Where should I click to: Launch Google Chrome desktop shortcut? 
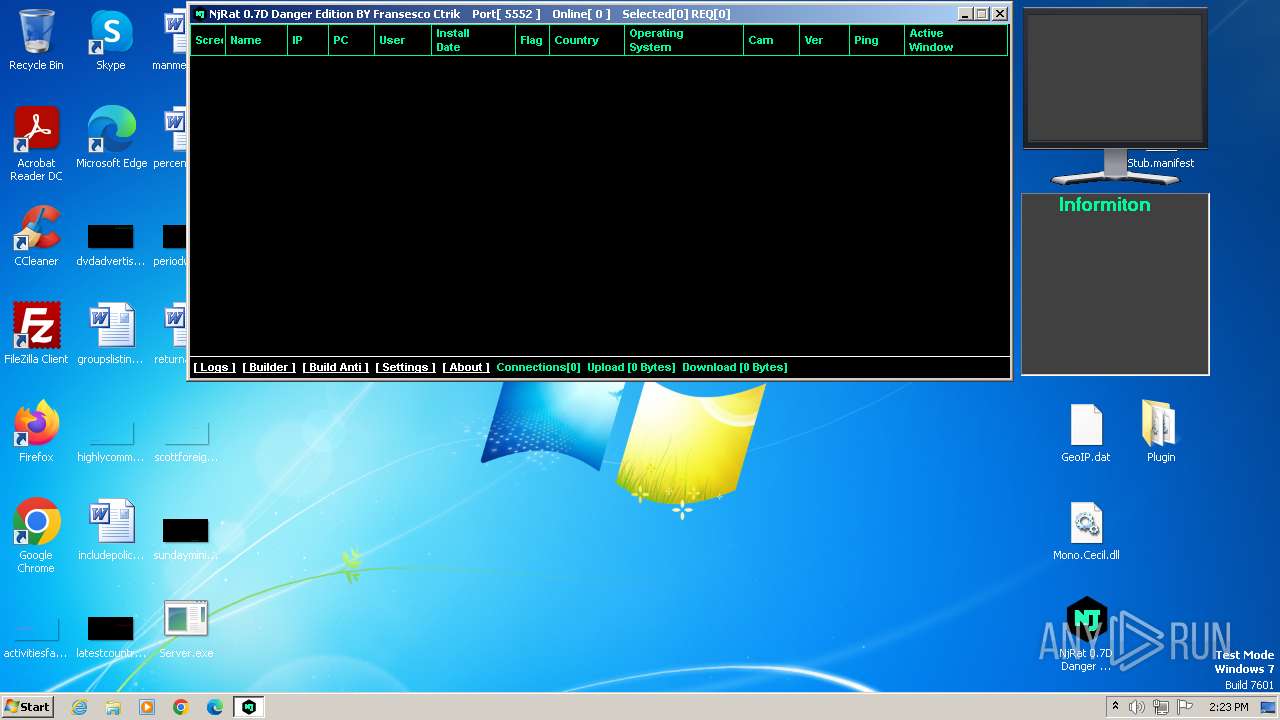[36, 536]
